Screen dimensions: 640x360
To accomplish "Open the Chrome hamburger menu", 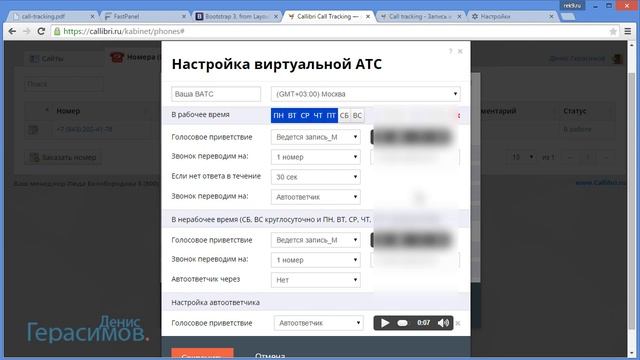I will [628, 31].
